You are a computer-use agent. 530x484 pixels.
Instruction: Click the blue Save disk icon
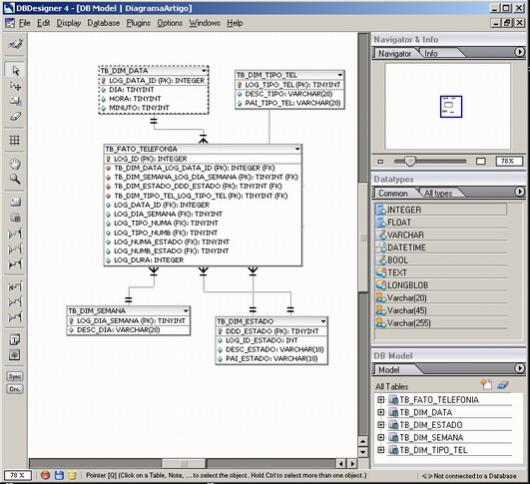59,475
